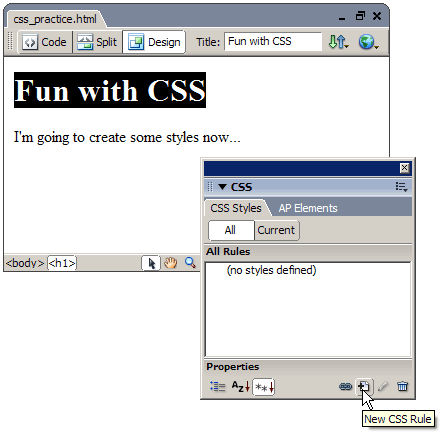440x432 pixels.
Task: Show list view sorted A to Z
Action: [x=241, y=387]
